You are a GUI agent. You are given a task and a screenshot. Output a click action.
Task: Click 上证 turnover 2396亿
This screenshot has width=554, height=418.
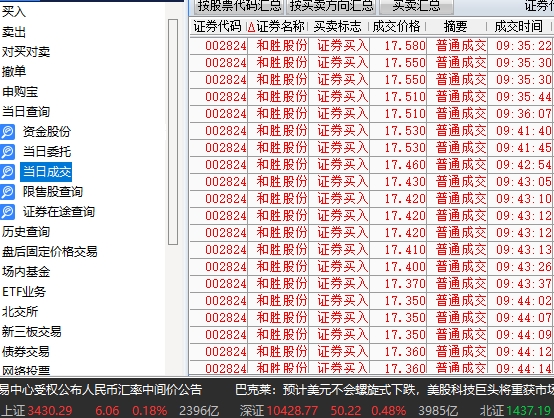point(199,411)
